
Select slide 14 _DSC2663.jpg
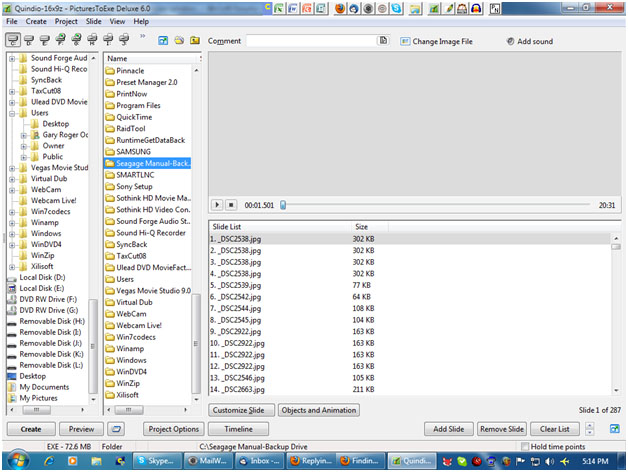click(x=409, y=389)
